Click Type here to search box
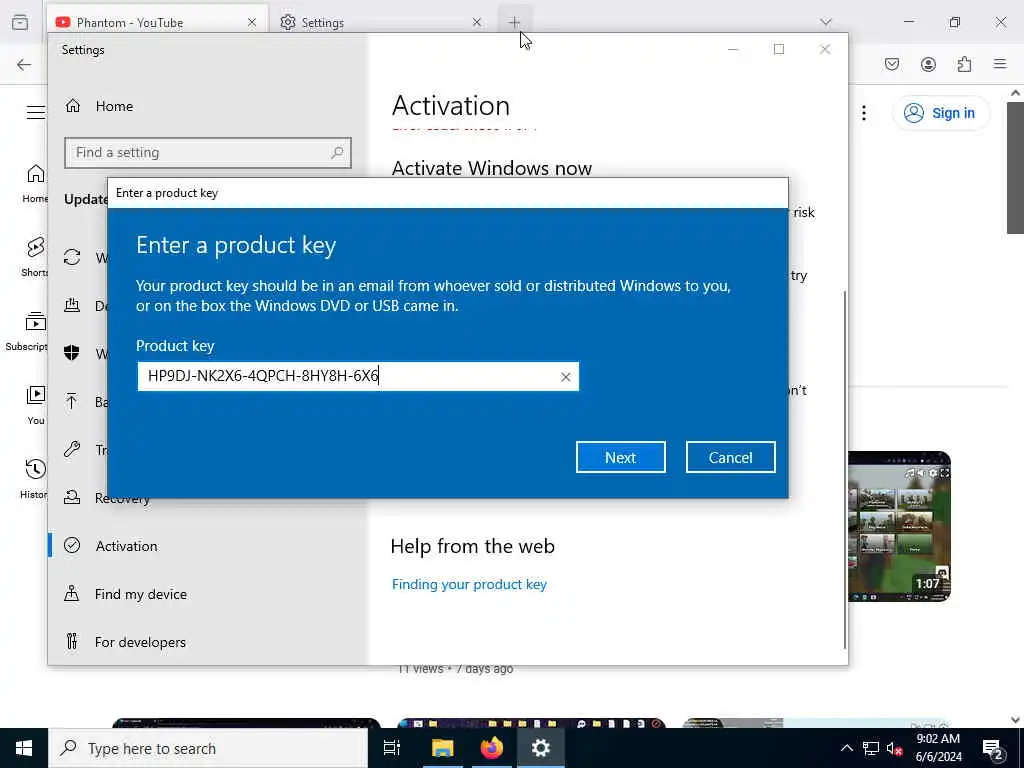The height and width of the screenshot is (768, 1024). point(208,748)
